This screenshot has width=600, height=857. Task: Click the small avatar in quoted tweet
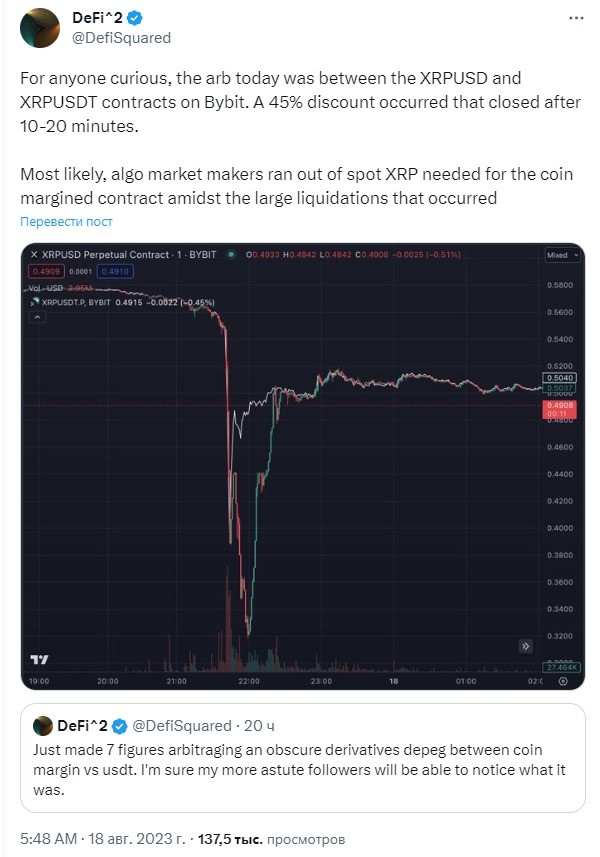43,726
